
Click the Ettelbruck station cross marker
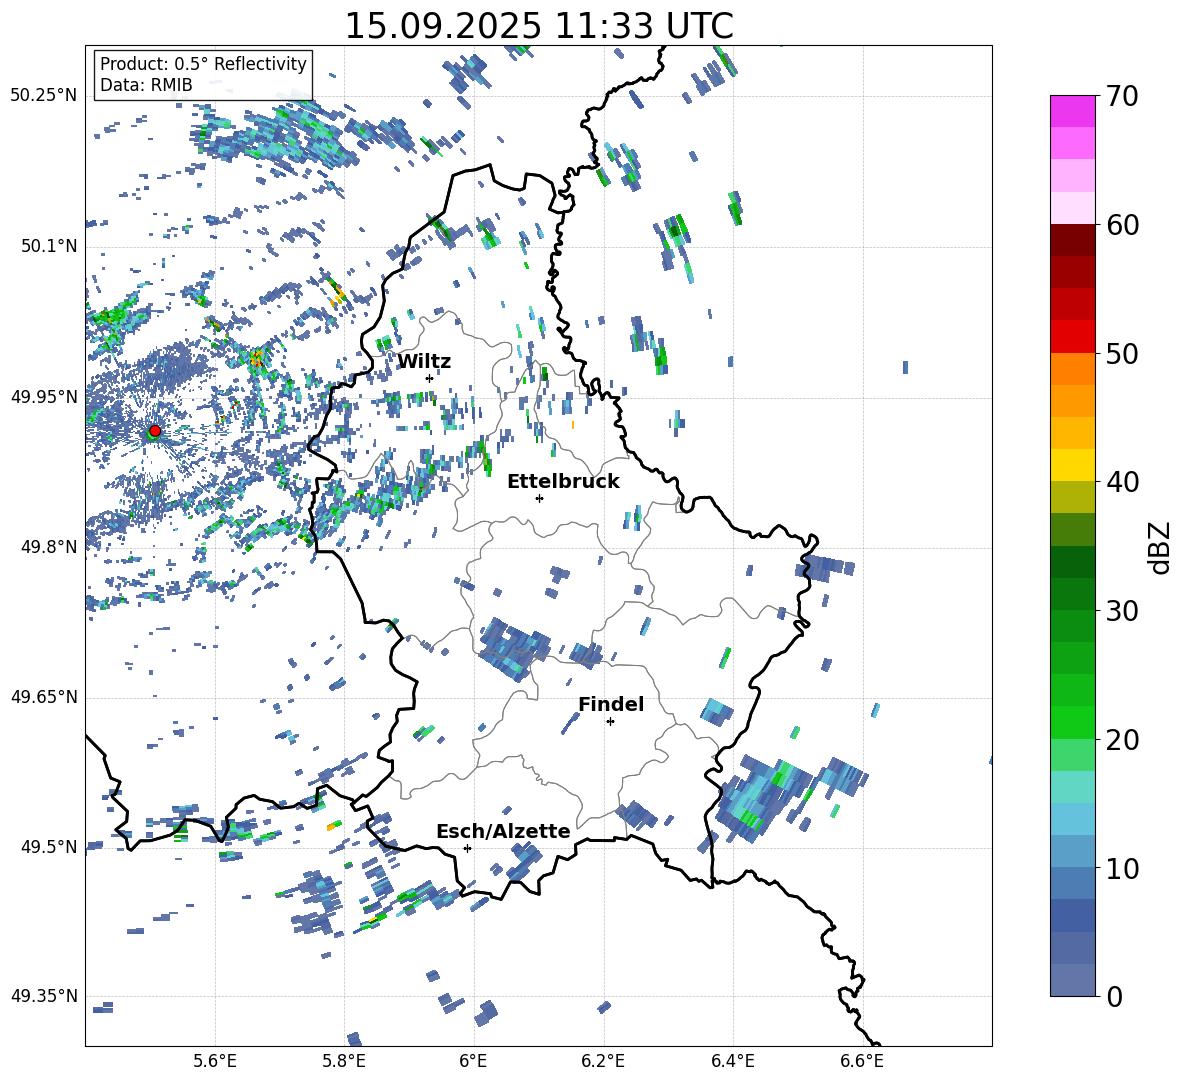click(x=539, y=498)
